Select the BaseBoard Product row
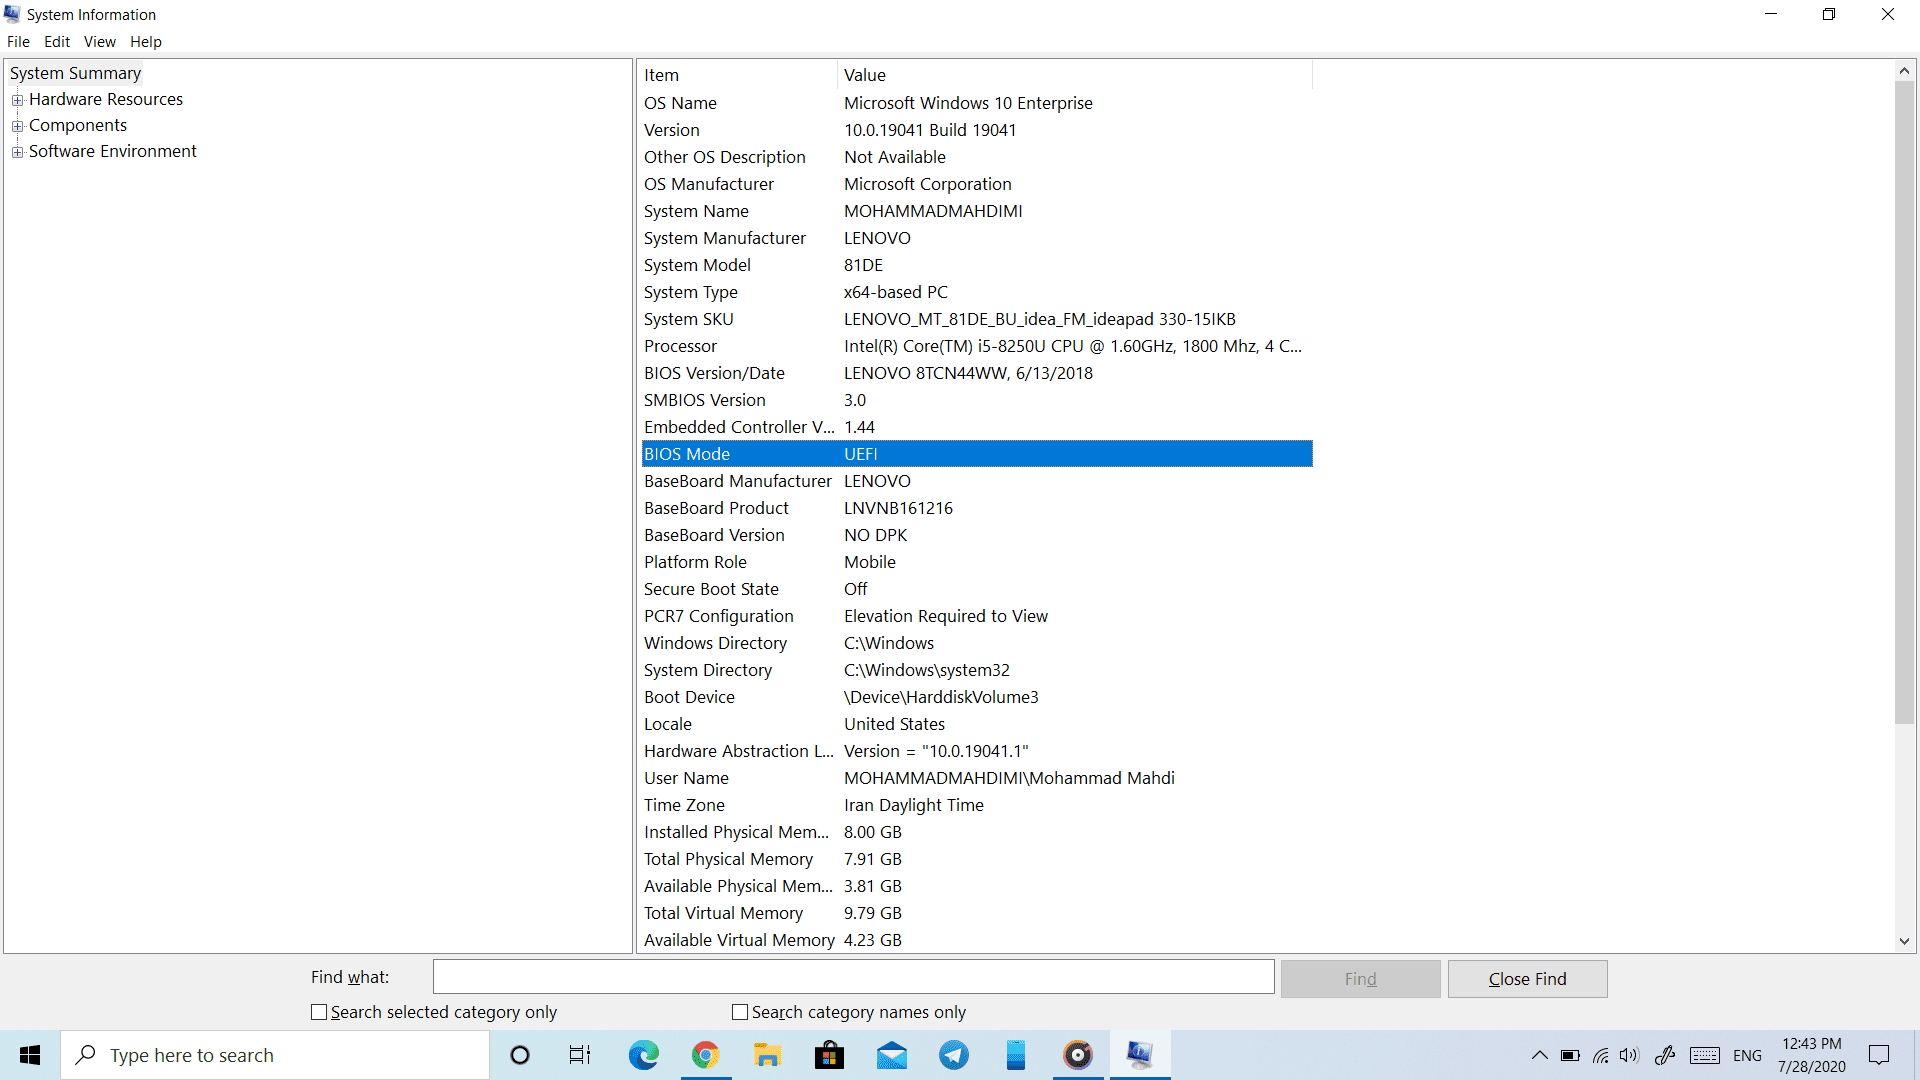 (976, 508)
